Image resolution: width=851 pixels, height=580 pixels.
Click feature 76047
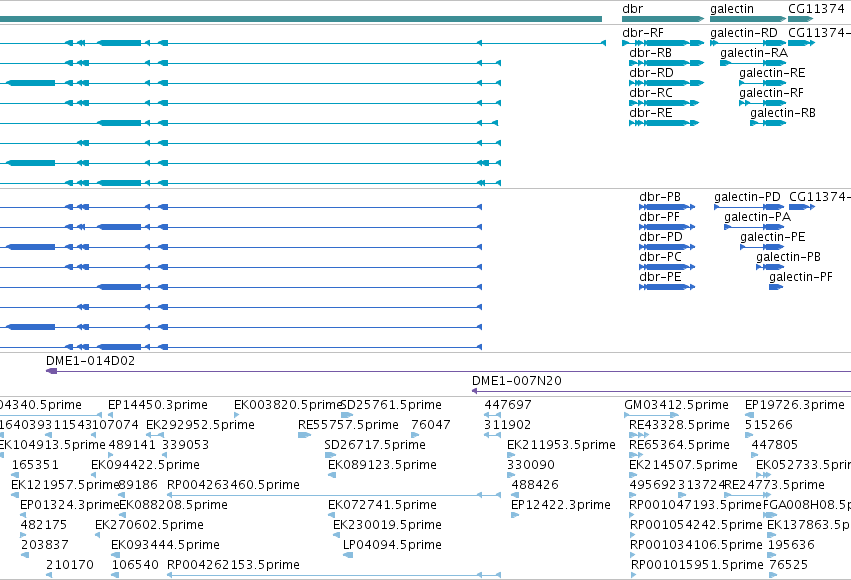pos(430,425)
